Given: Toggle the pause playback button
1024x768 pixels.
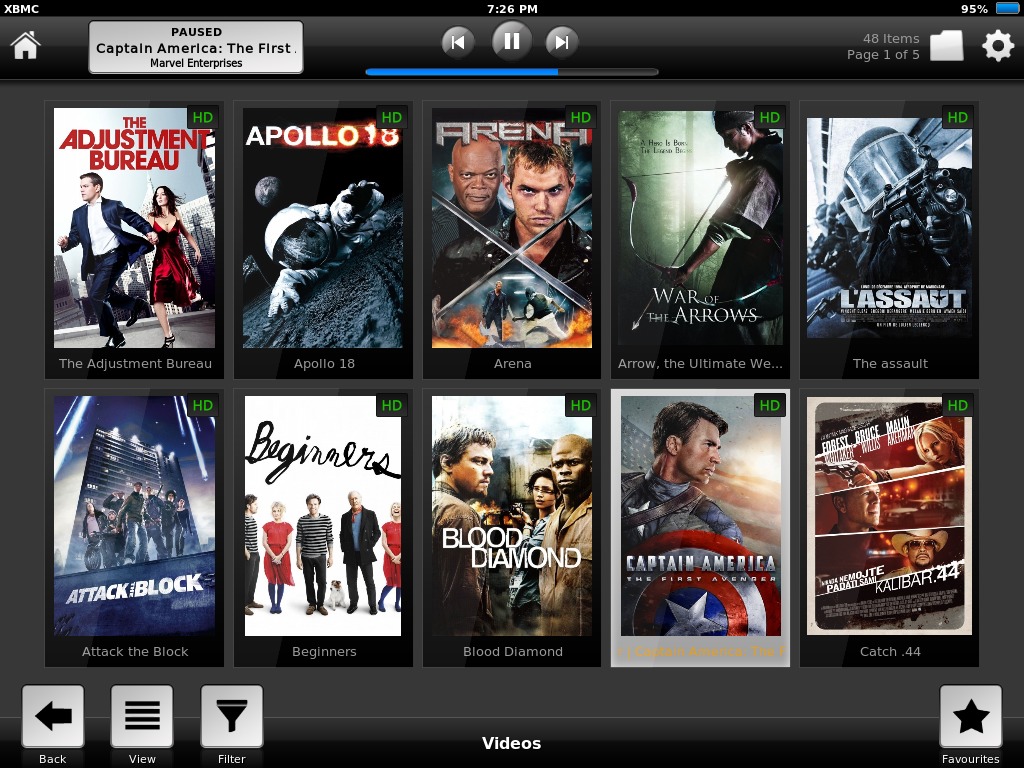Looking at the screenshot, I should pyautogui.click(x=511, y=41).
